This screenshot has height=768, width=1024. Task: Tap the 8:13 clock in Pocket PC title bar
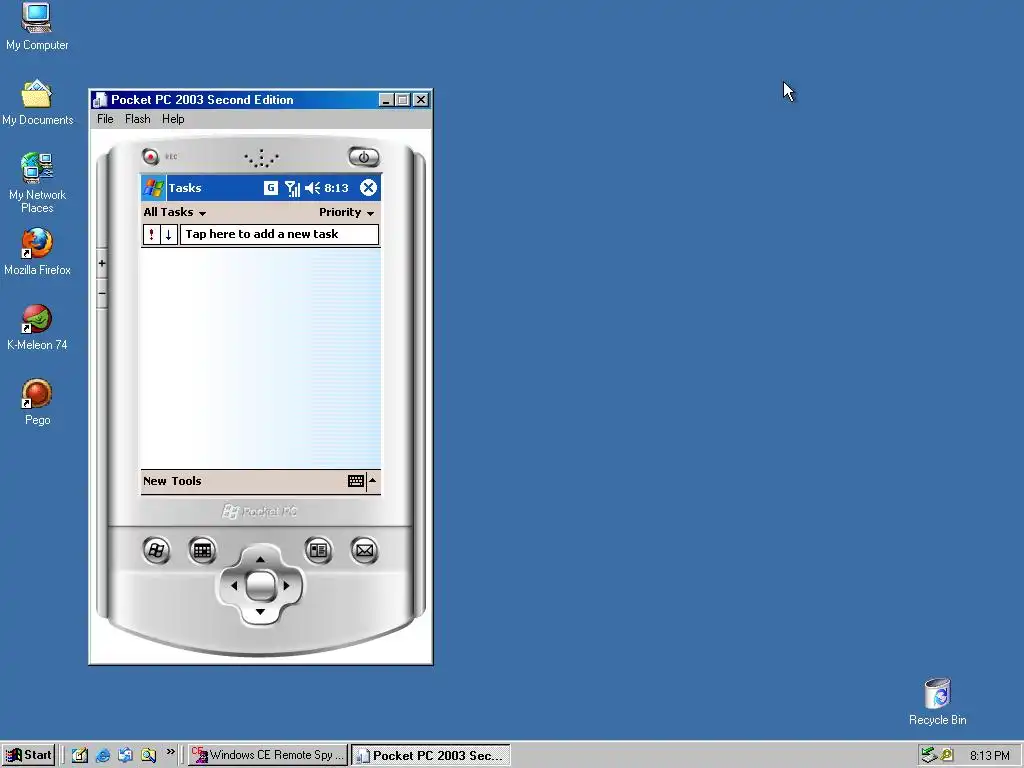tap(336, 188)
